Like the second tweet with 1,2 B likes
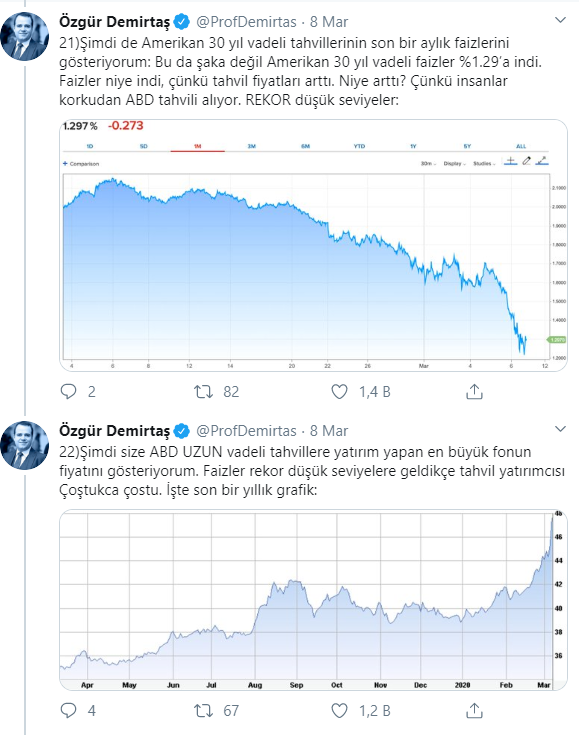 339,710
